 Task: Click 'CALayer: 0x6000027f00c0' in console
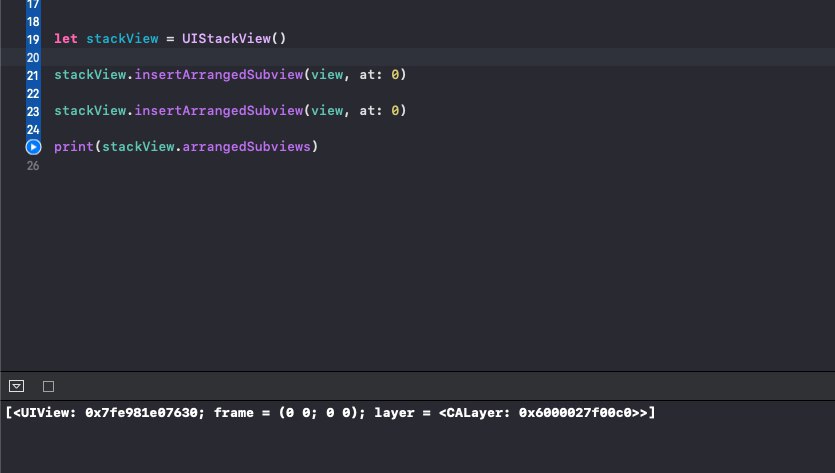539,413
